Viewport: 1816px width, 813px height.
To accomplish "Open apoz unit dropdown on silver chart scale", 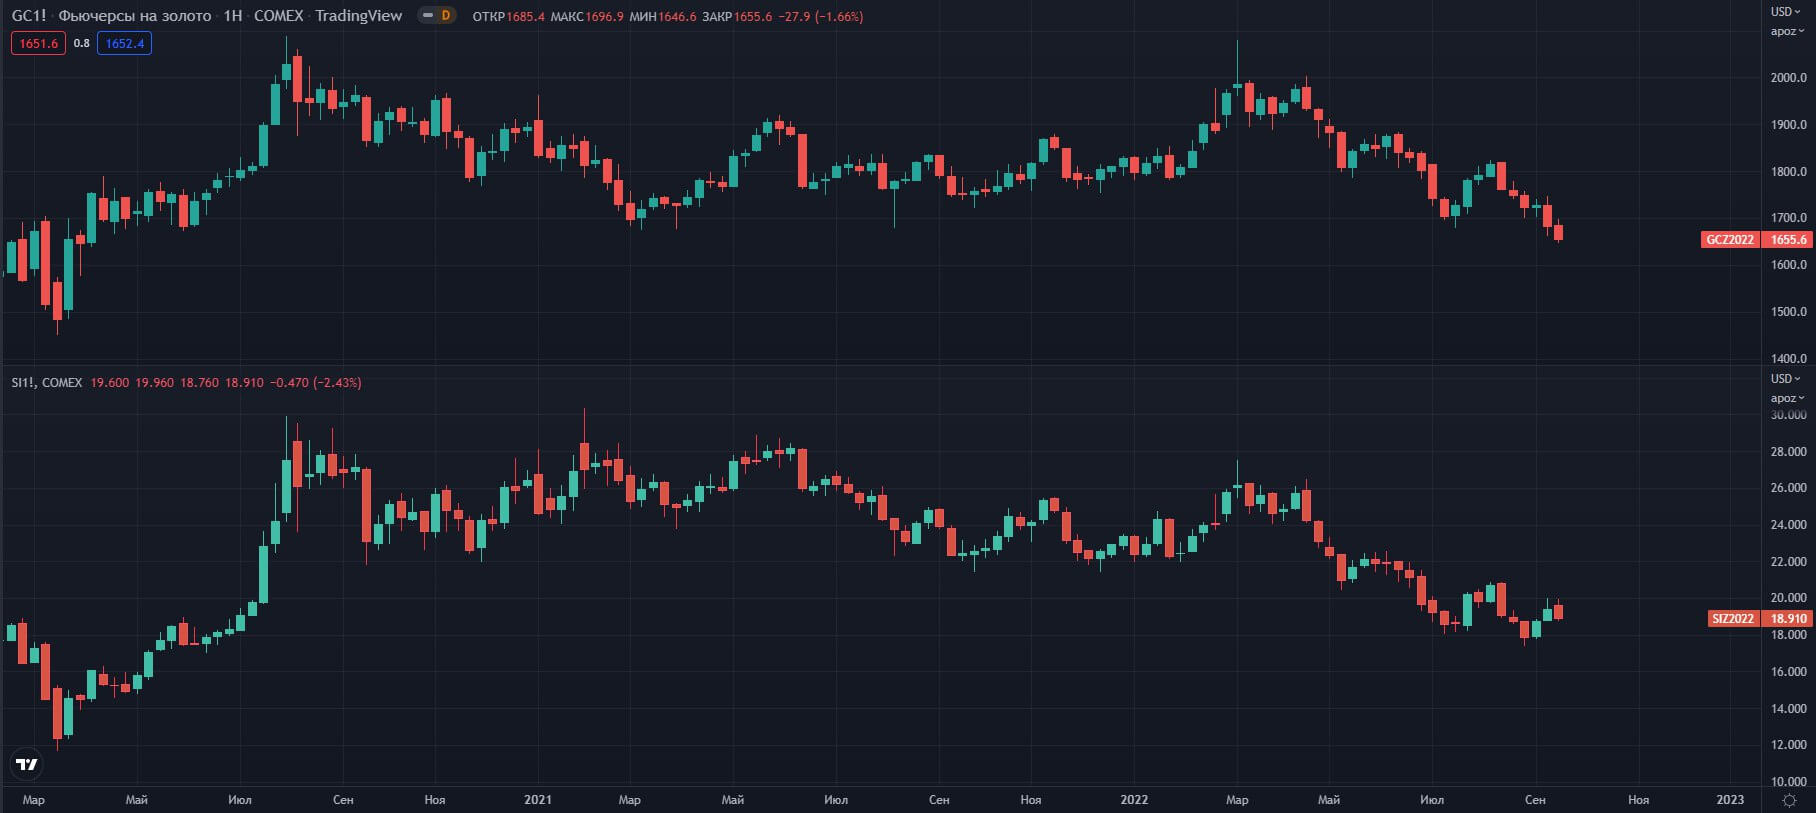I will 1787,398.
